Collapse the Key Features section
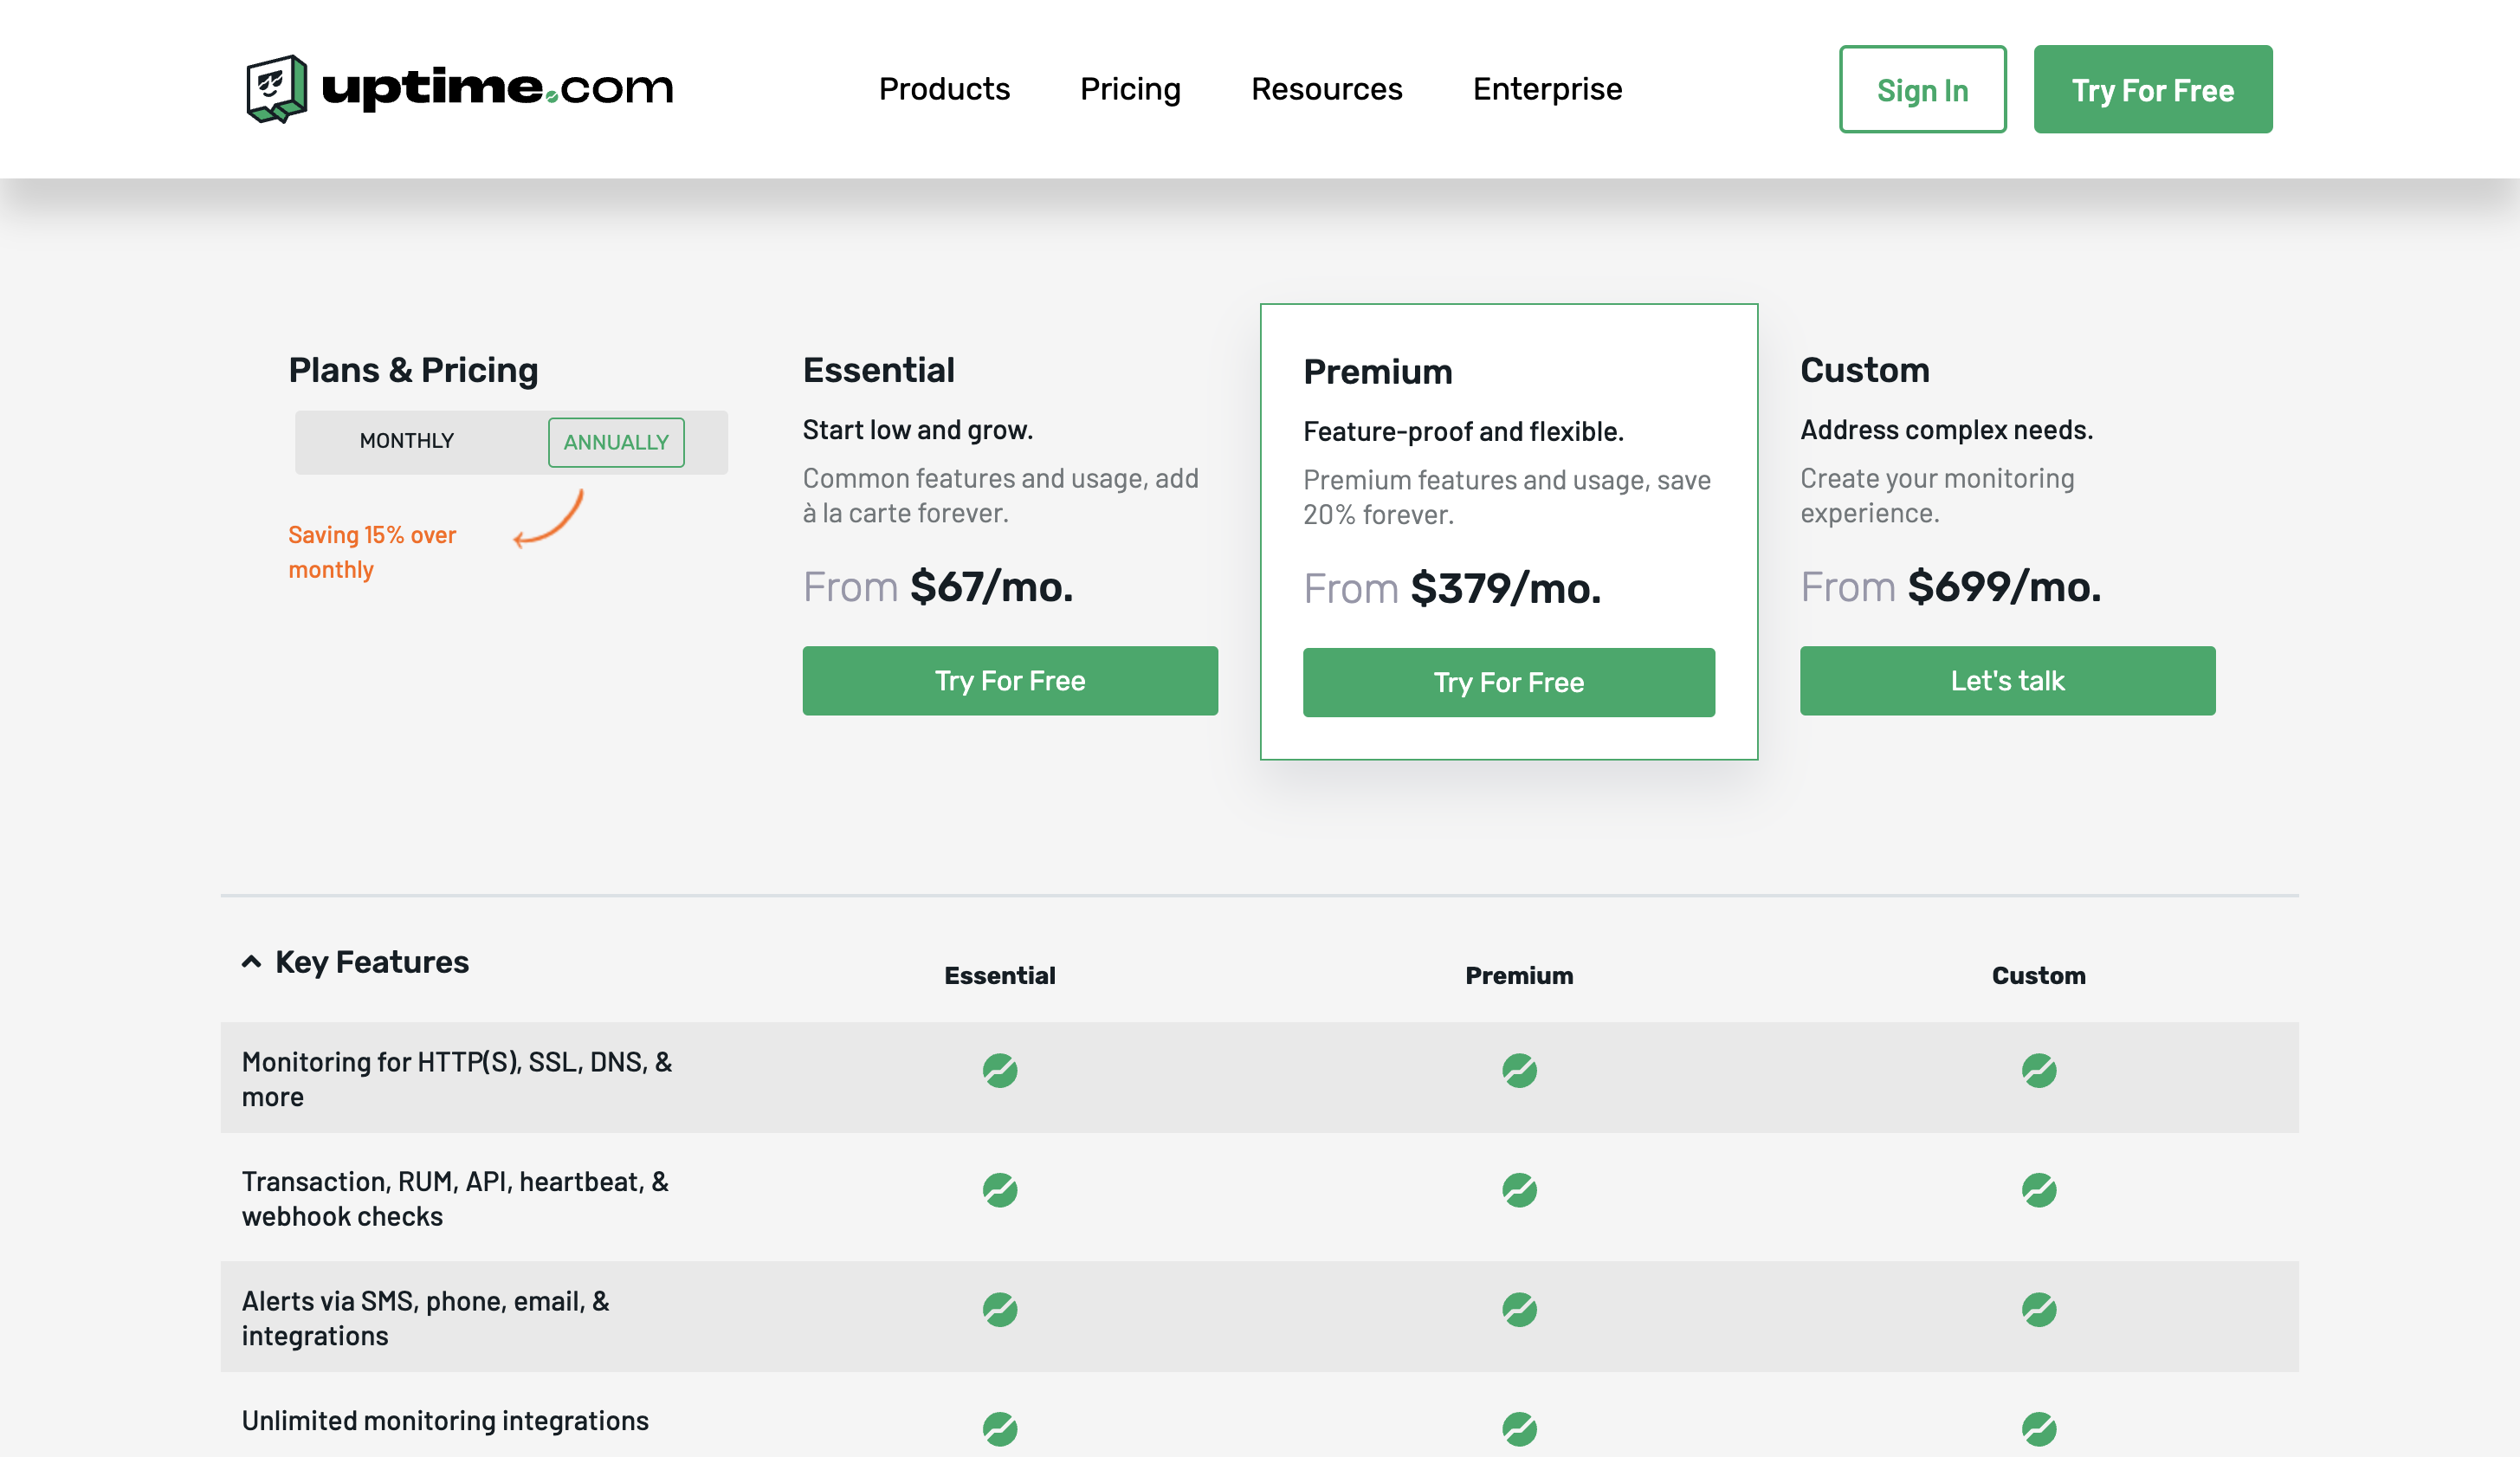The width and height of the screenshot is (2520, 1457). click(x=249, y=959)
